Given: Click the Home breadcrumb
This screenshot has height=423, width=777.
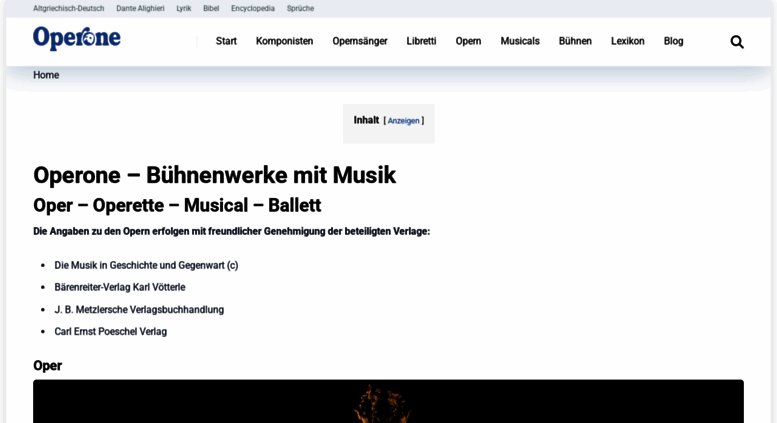Looking at the screenshot, I should point(46,75).
